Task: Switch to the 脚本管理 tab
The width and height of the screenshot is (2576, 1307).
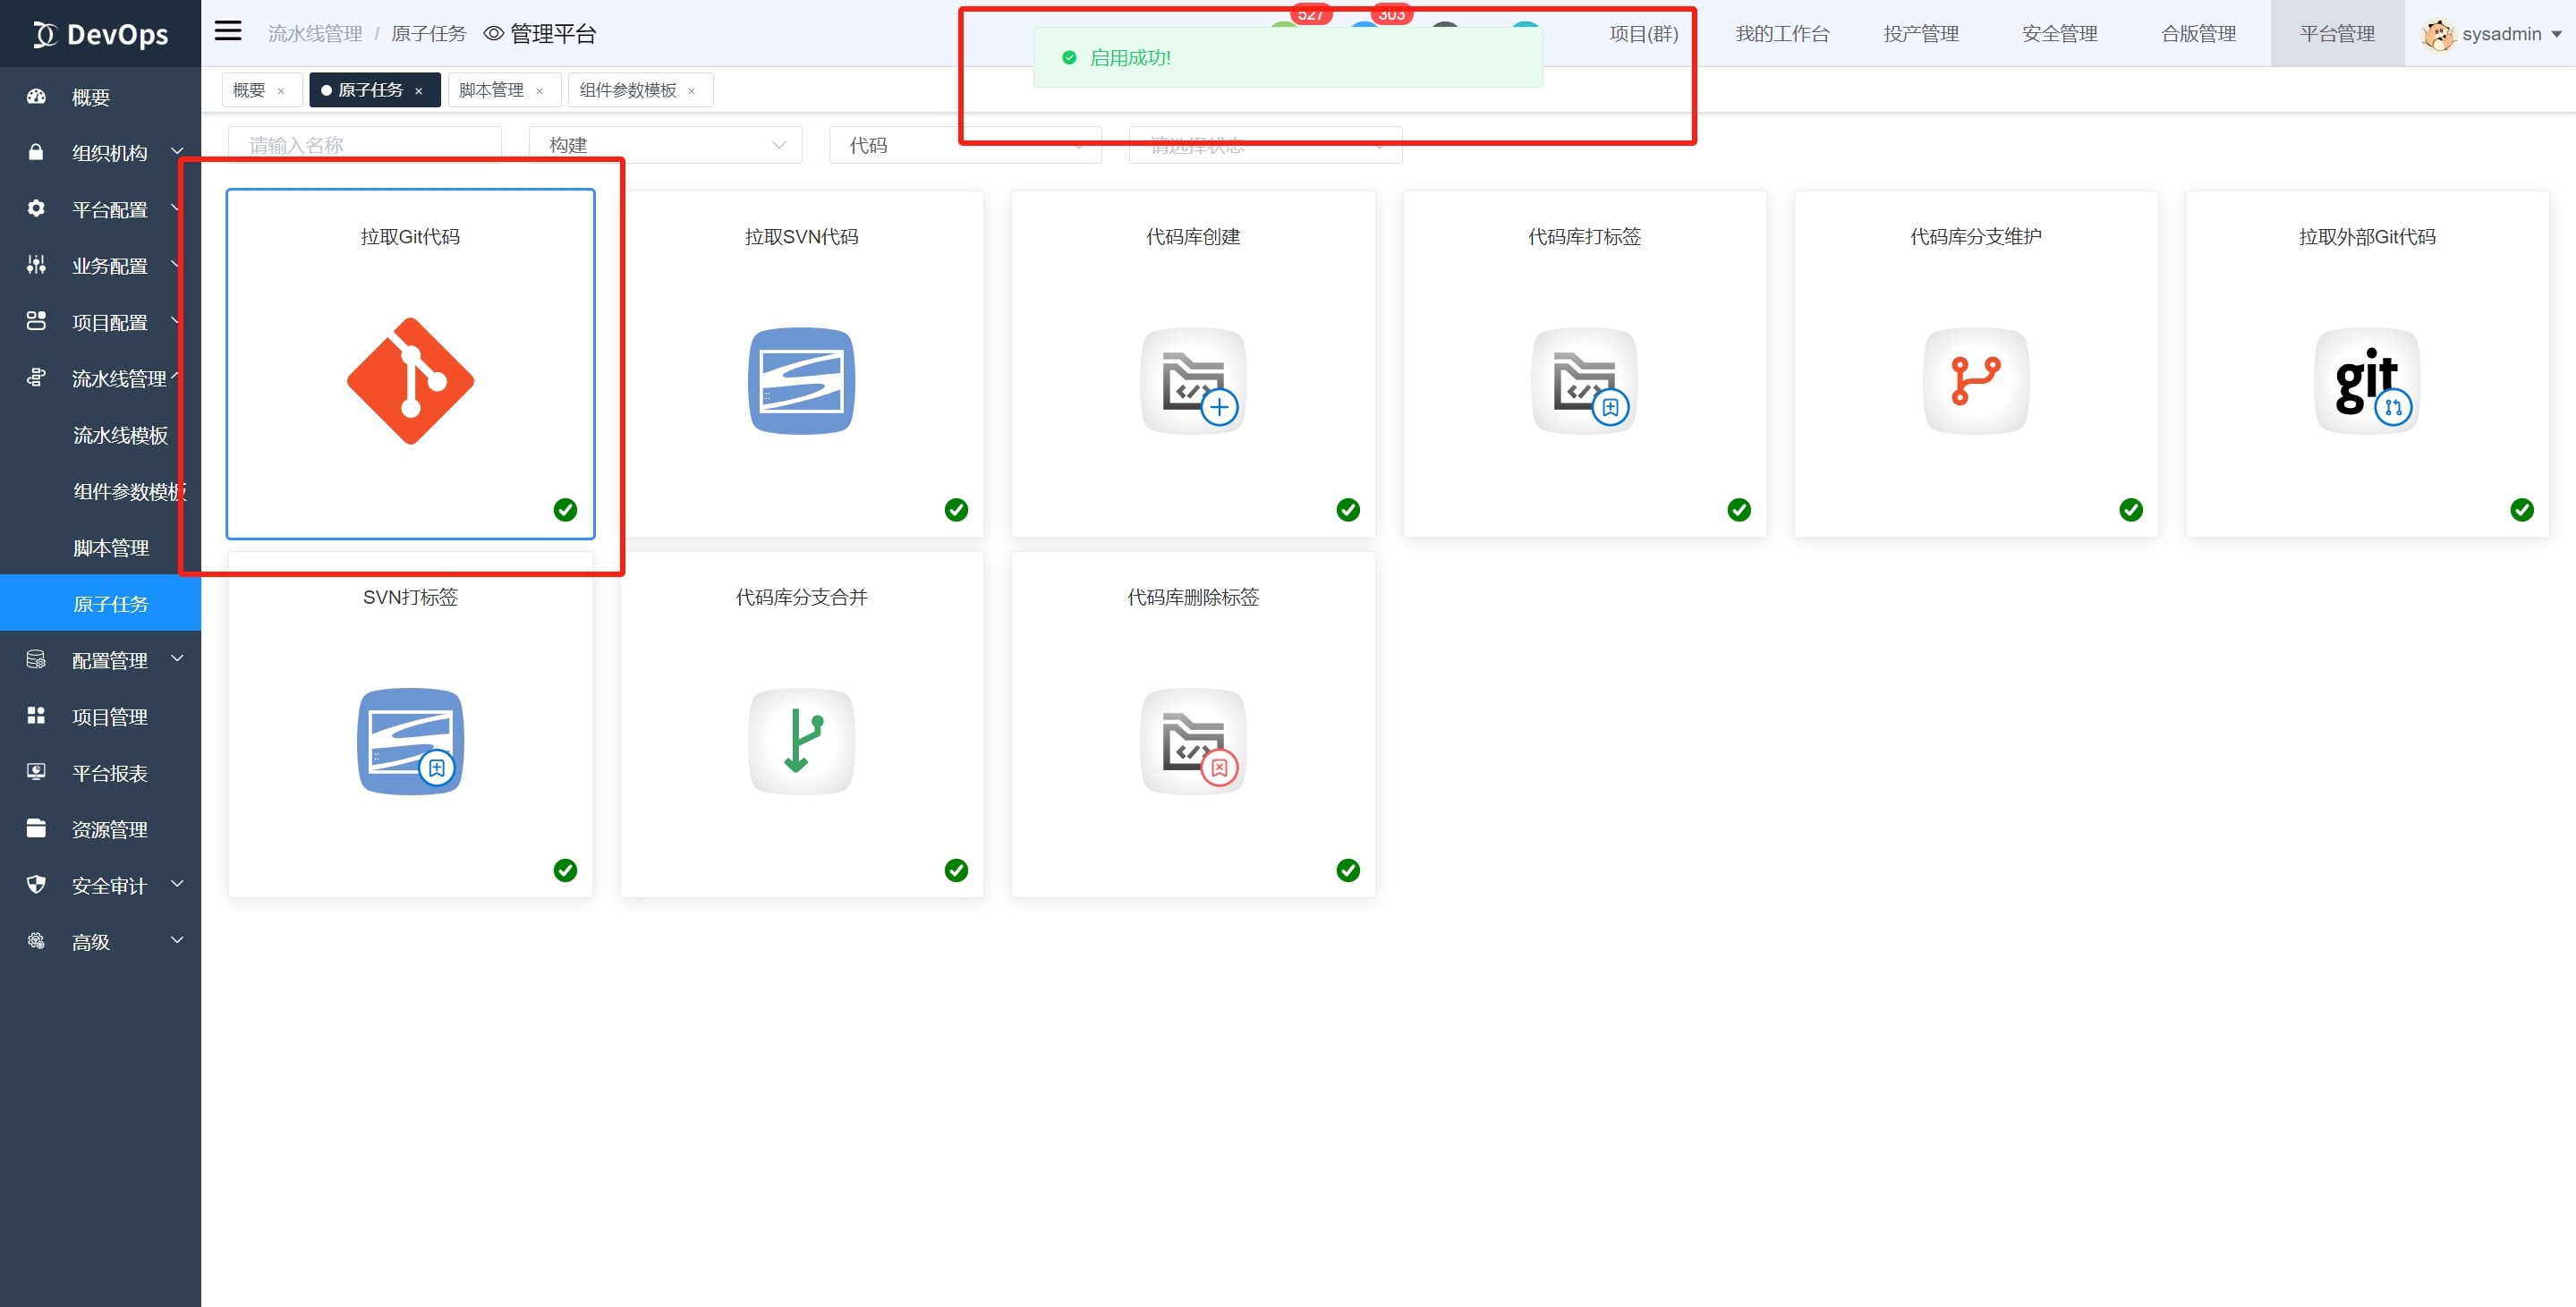Action: coord(491,90)
